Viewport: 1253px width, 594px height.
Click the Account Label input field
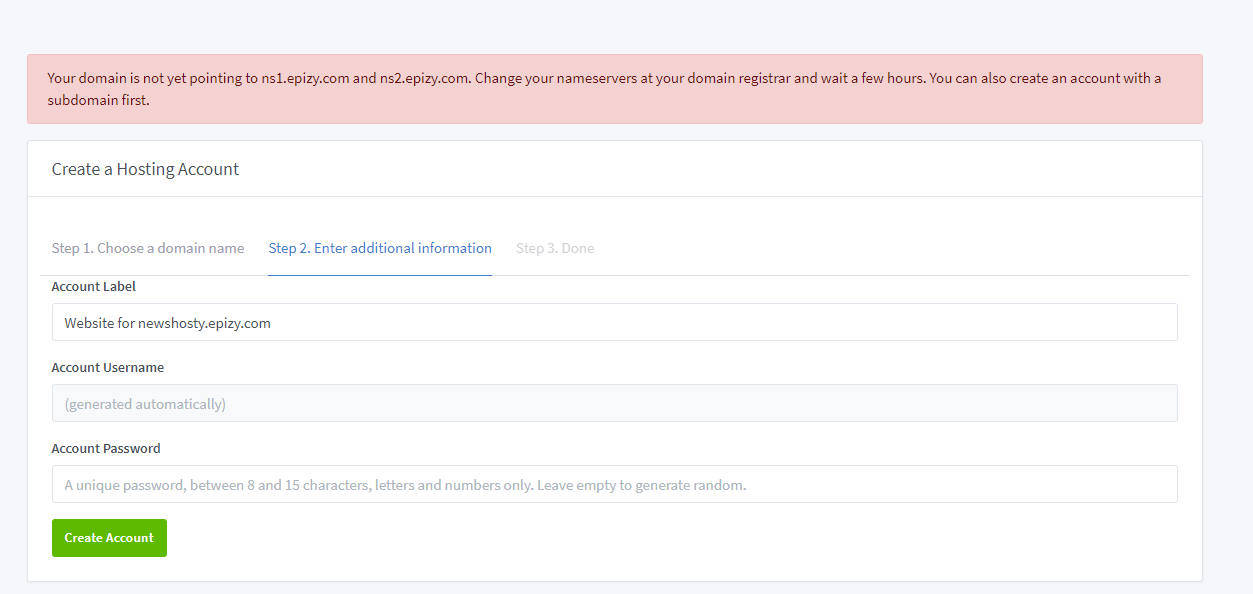614,323
